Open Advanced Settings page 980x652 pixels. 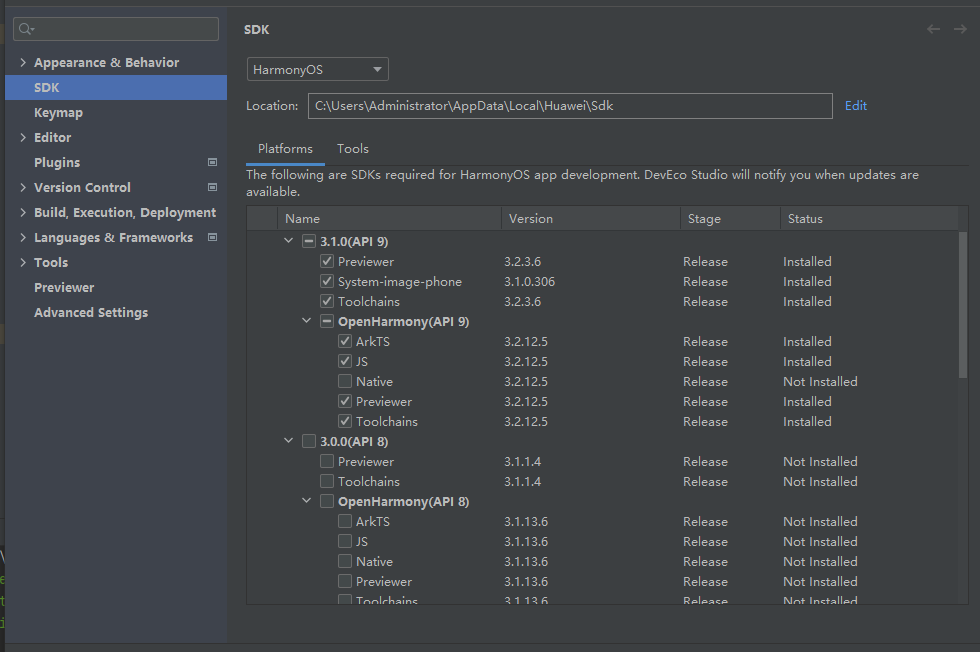(x=91, y=313)
